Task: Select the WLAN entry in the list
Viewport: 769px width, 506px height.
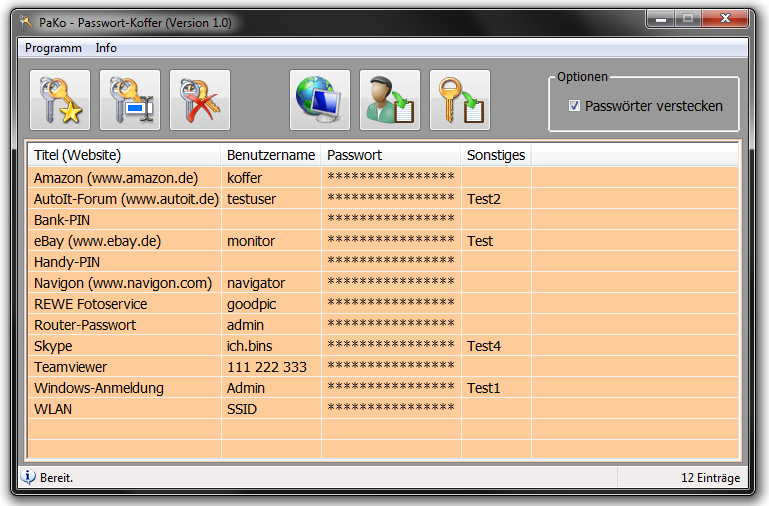Action: click(53, 409)
